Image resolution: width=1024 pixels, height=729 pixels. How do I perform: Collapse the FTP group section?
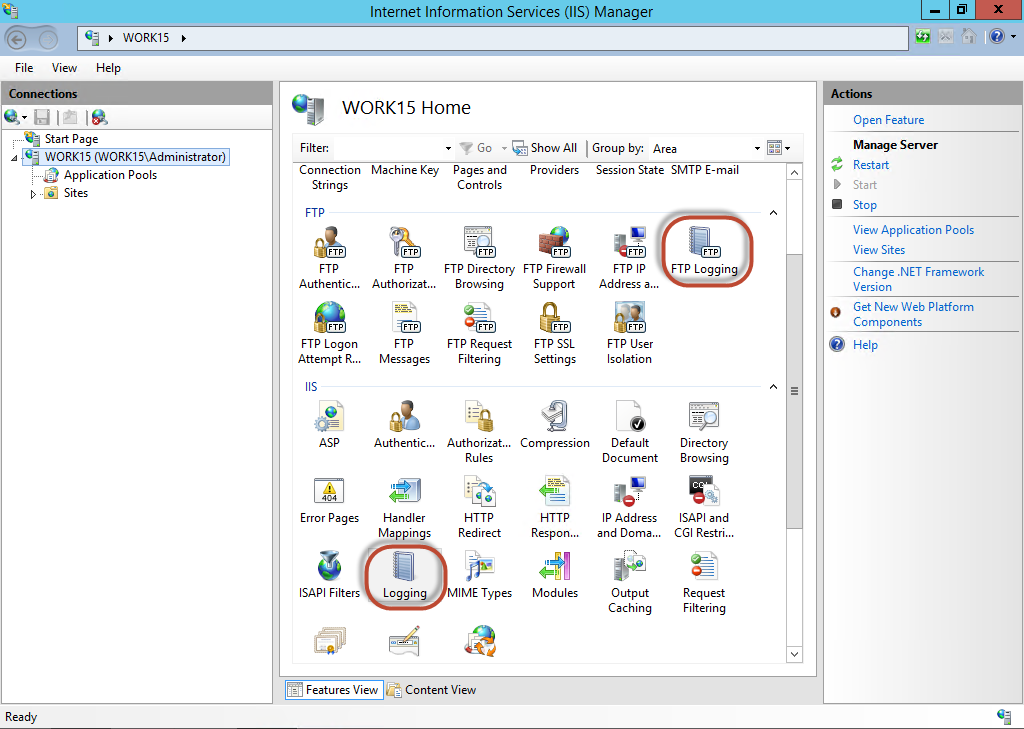click(x=773, y=213)
